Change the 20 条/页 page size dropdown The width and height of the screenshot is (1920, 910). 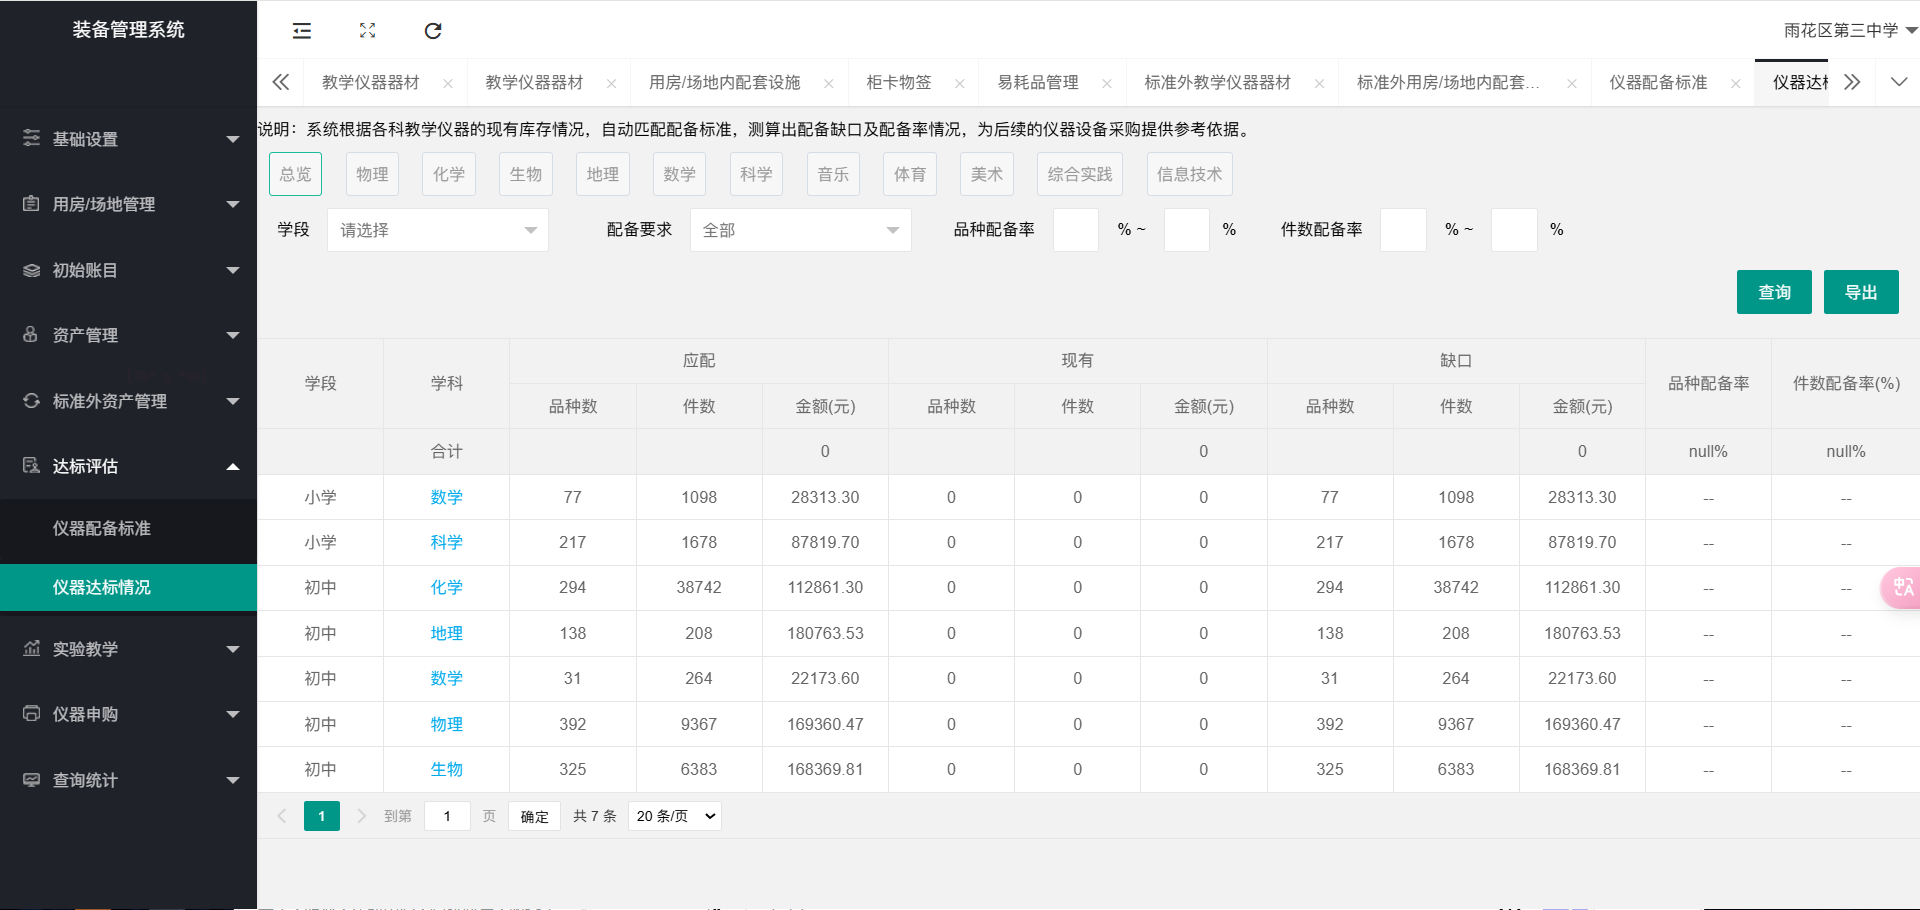(x=675, y=816)
